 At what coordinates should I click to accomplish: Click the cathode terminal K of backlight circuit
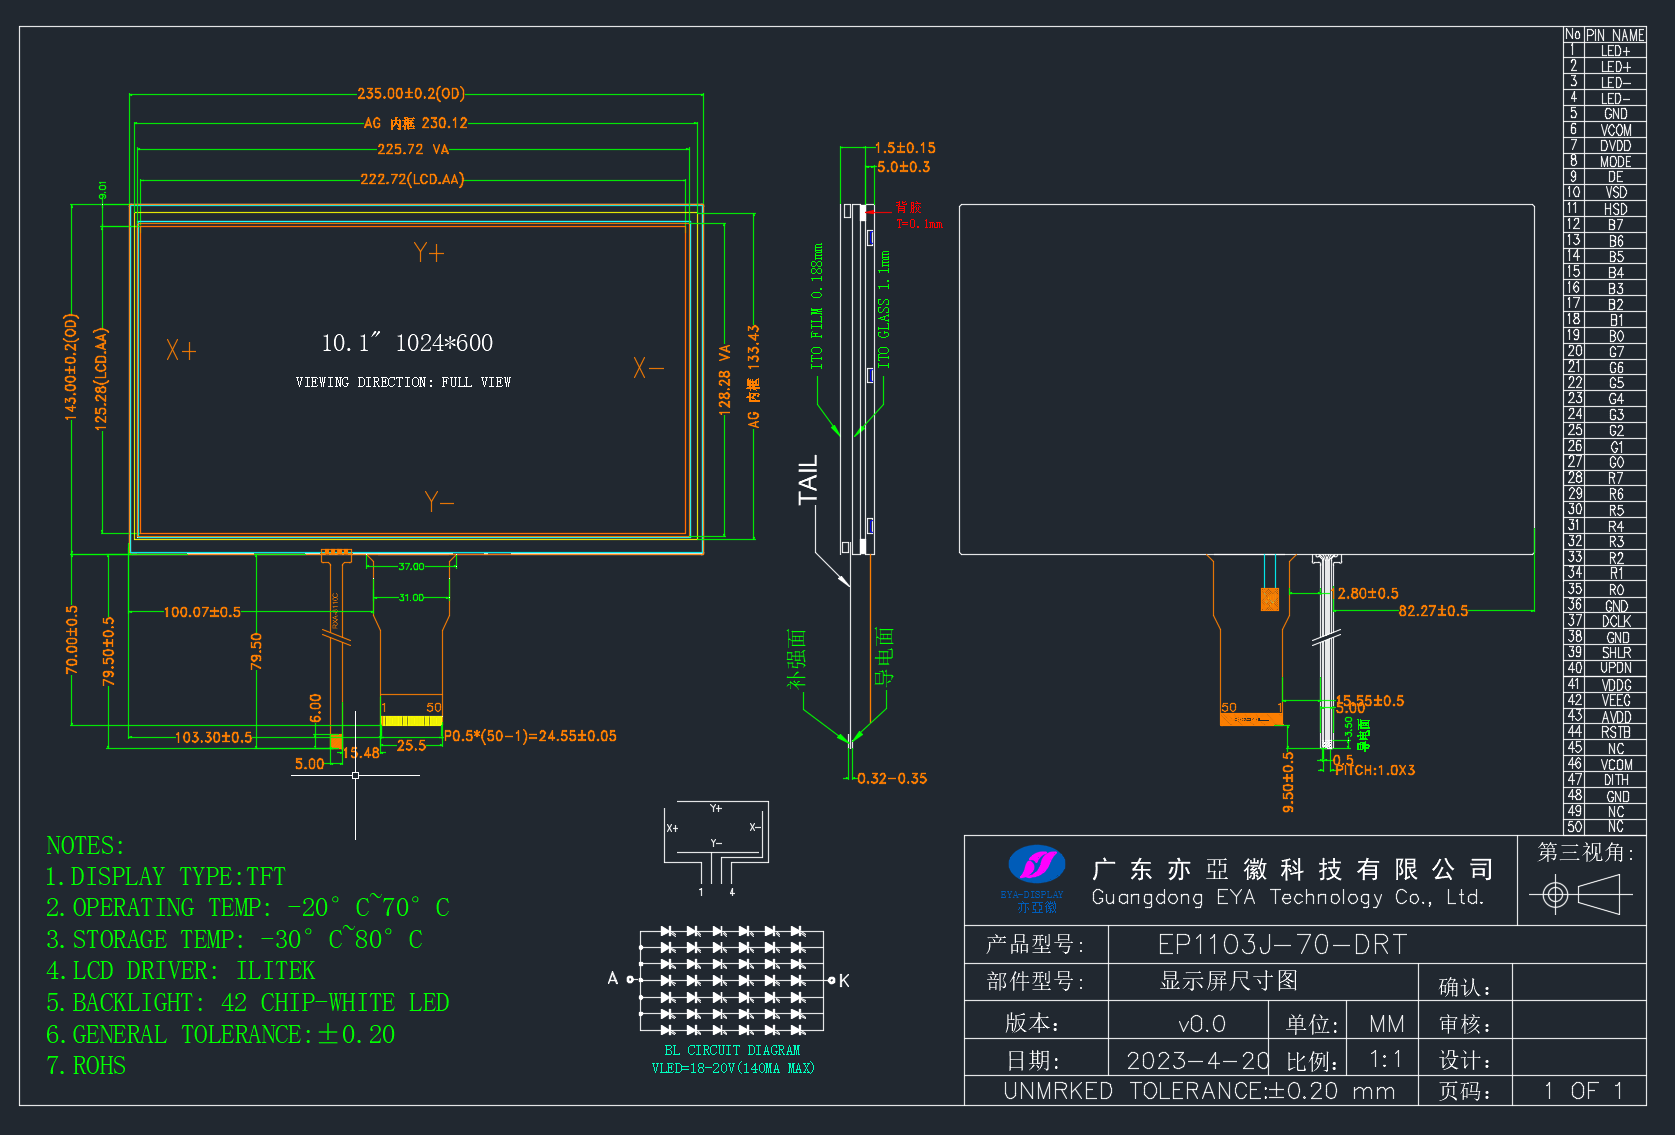(844, 980)
